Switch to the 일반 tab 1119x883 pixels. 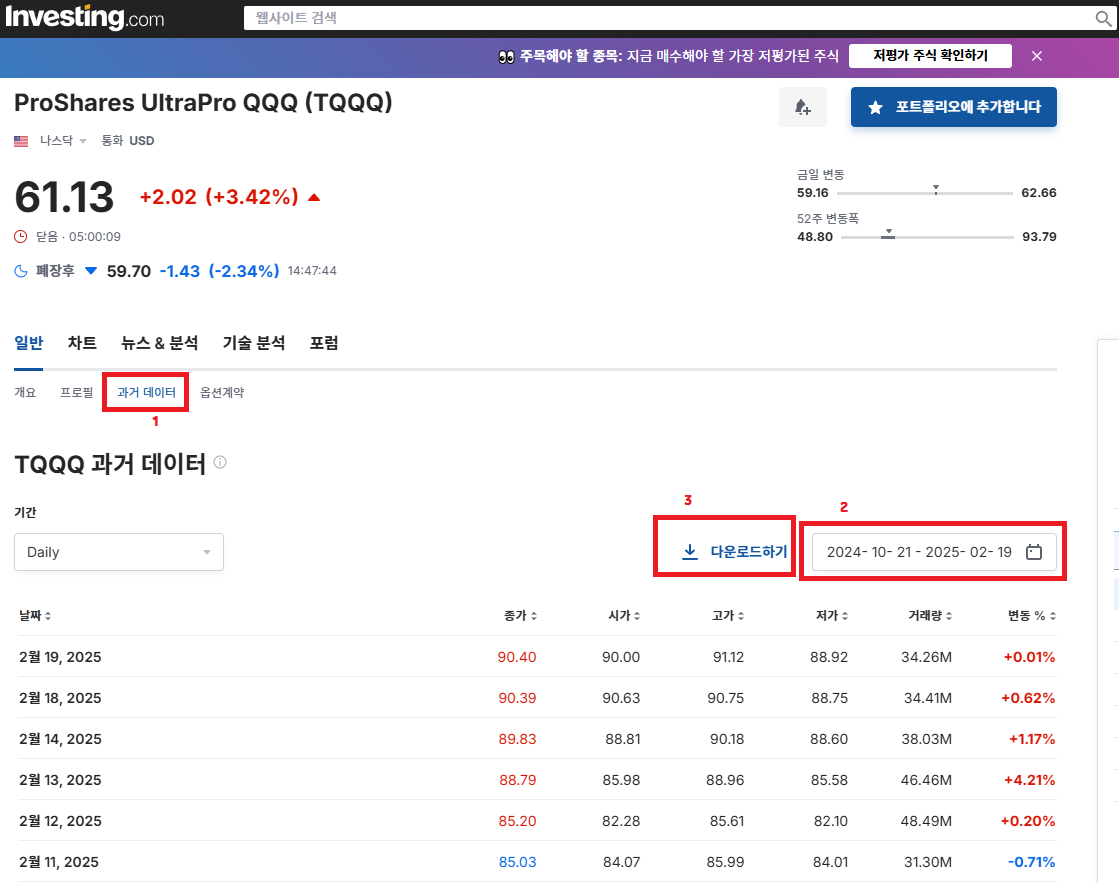29,343
